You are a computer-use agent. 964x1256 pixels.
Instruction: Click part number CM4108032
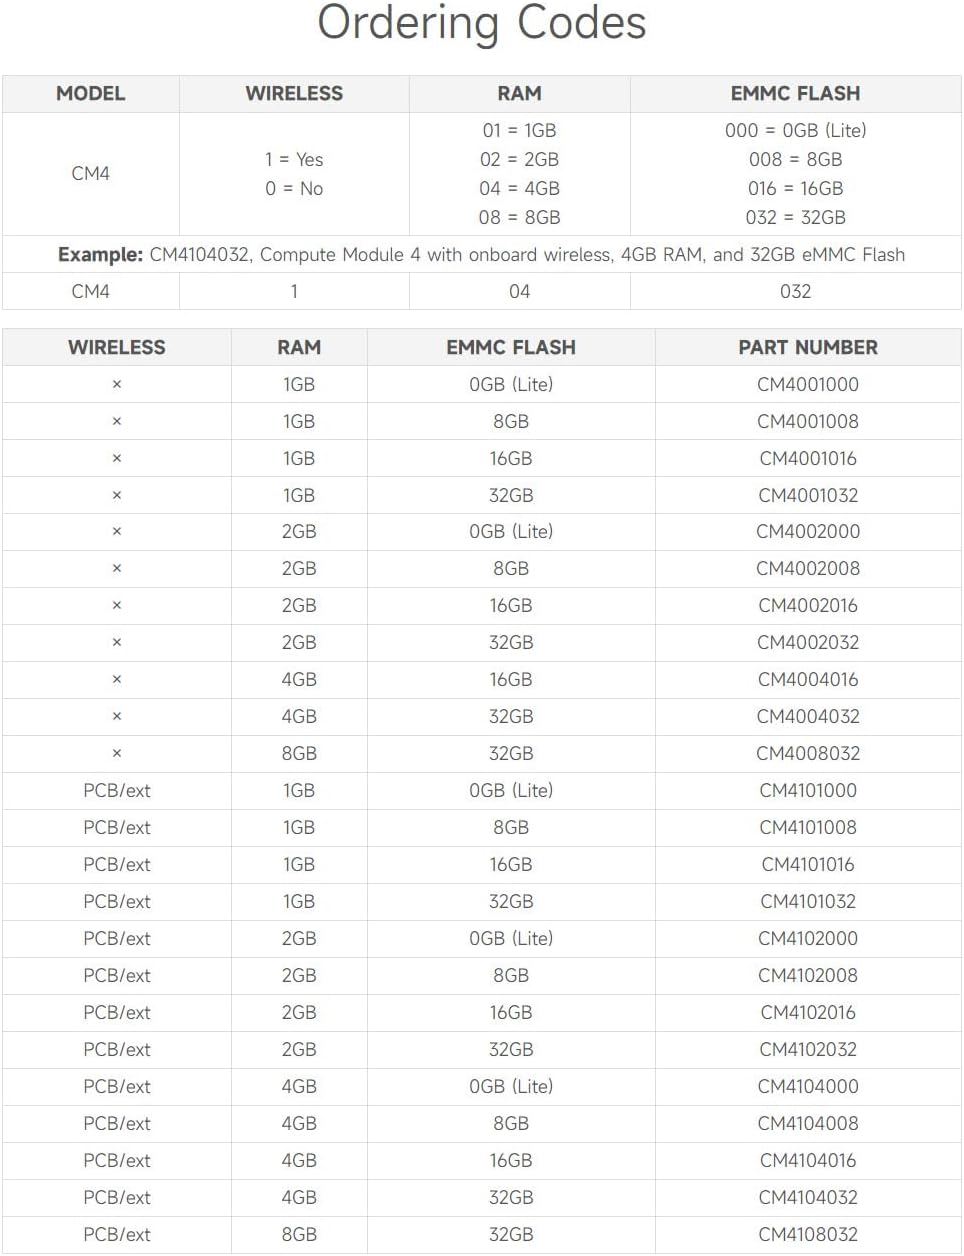click(808, 1235)
